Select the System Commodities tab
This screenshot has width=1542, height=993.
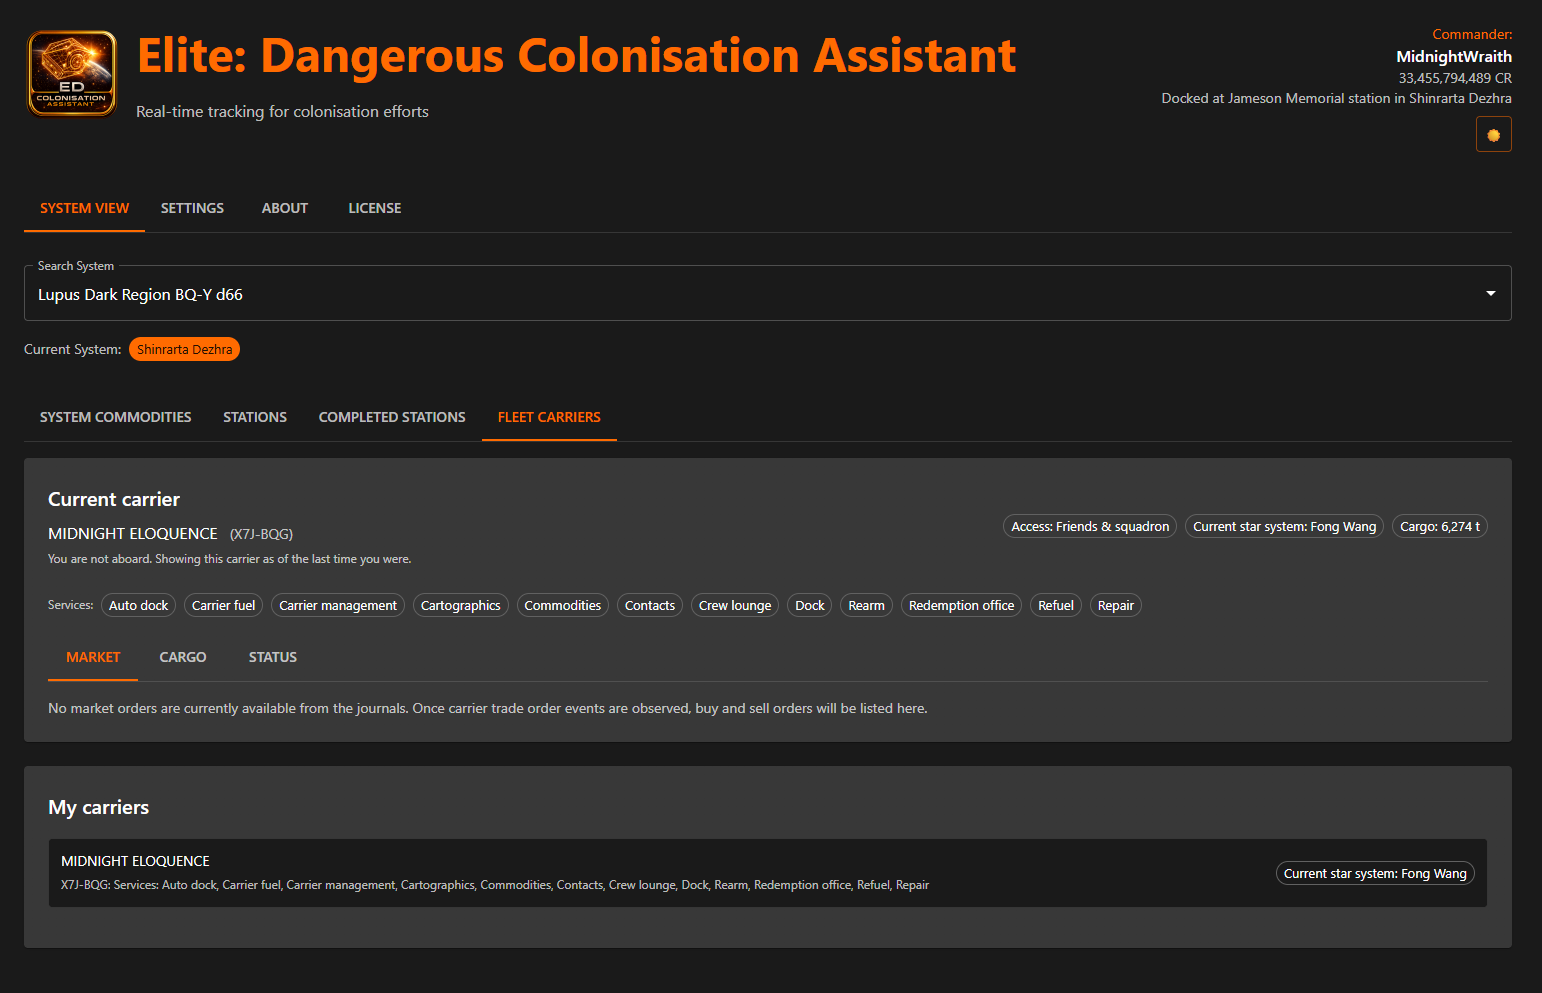[115, 417]
